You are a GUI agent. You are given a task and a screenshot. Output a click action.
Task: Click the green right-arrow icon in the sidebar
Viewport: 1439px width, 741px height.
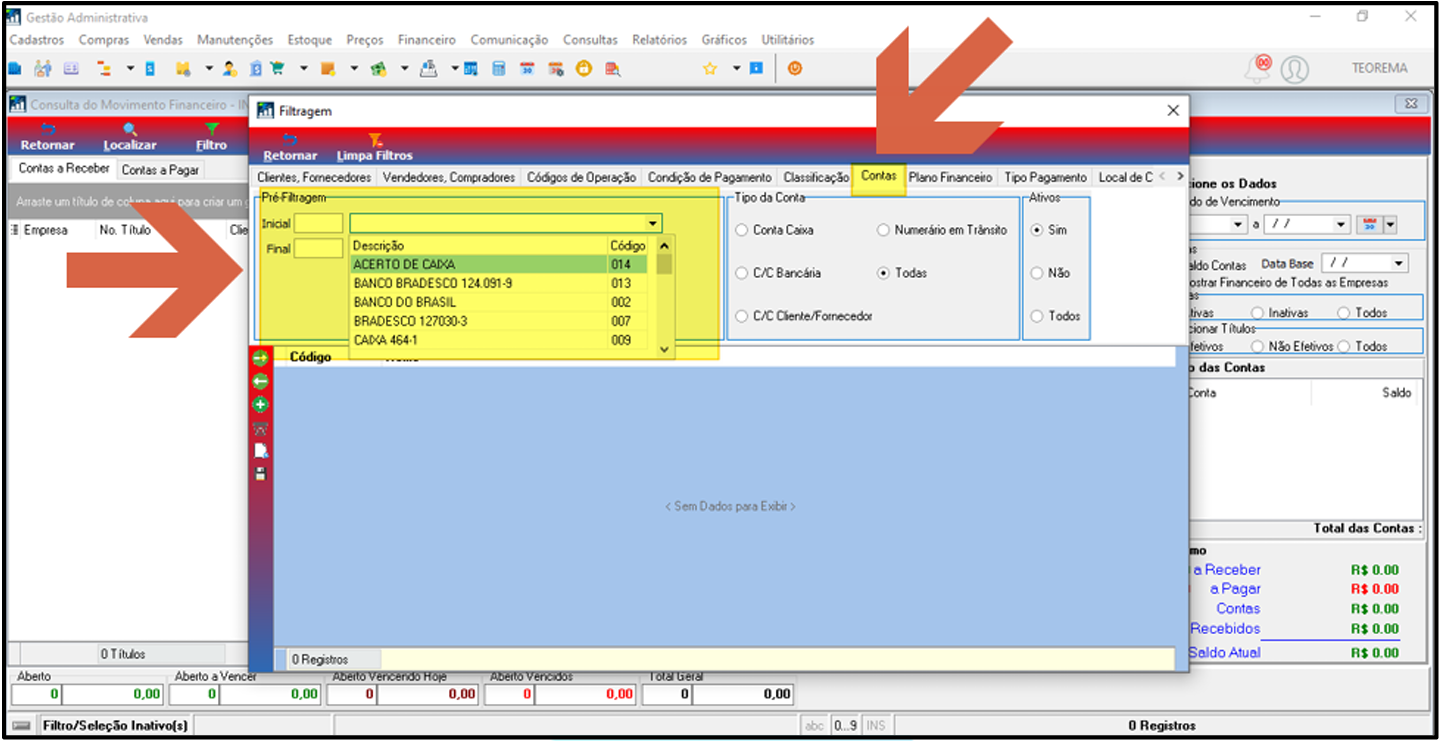pos(261,358)
